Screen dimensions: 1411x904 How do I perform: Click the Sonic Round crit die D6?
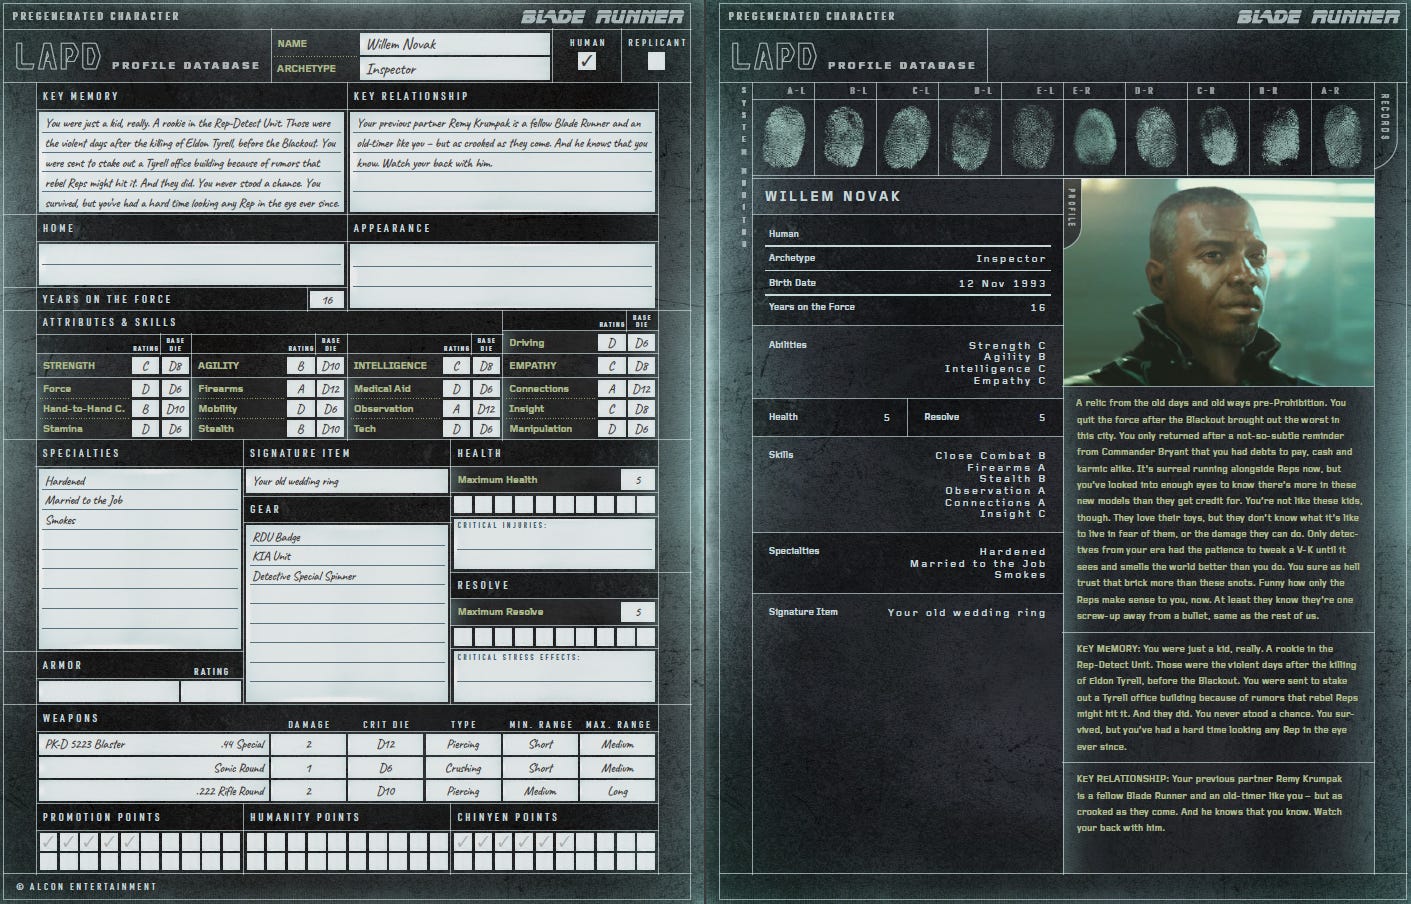coord(386,768)
